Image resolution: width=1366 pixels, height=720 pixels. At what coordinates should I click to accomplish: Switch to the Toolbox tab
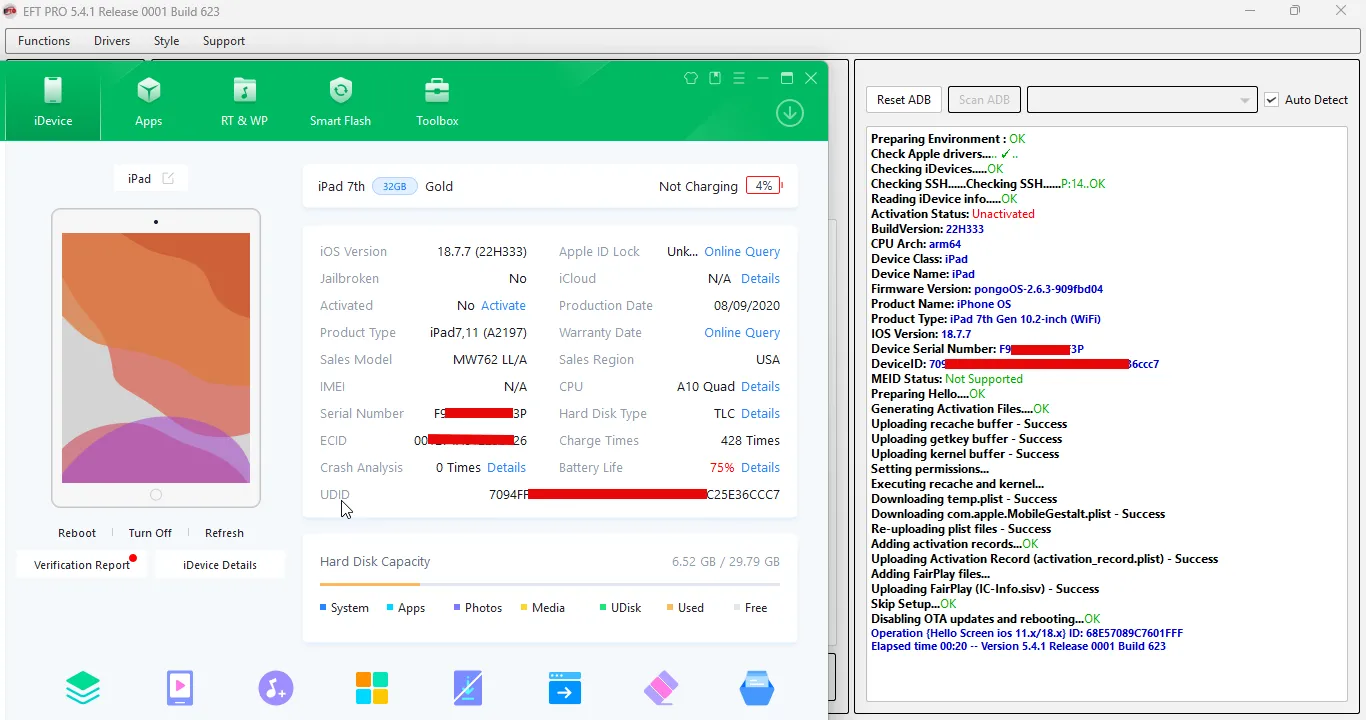[437, 102]
